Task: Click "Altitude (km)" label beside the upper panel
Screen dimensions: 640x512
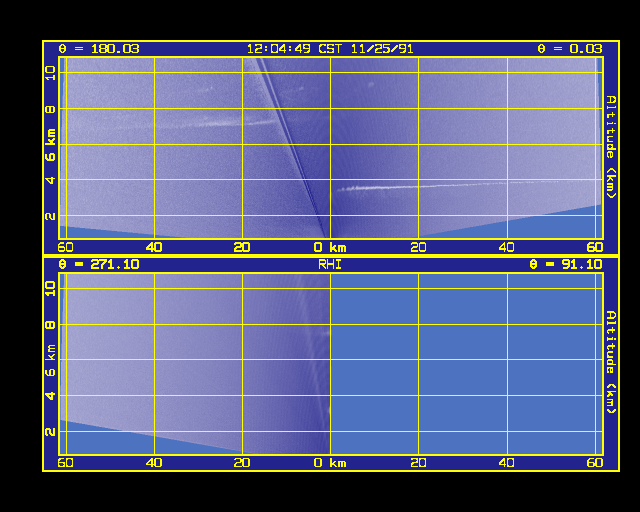Action: pos(611,147)
